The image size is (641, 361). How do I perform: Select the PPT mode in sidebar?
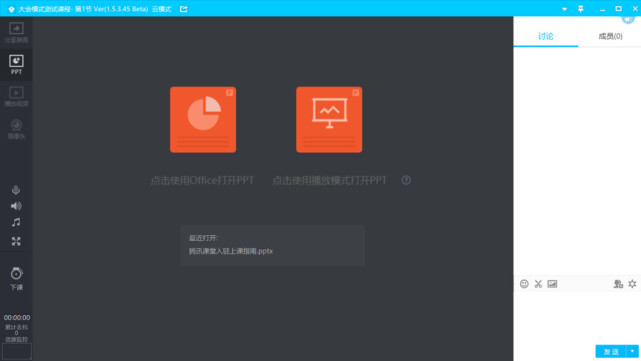[16, 65]
